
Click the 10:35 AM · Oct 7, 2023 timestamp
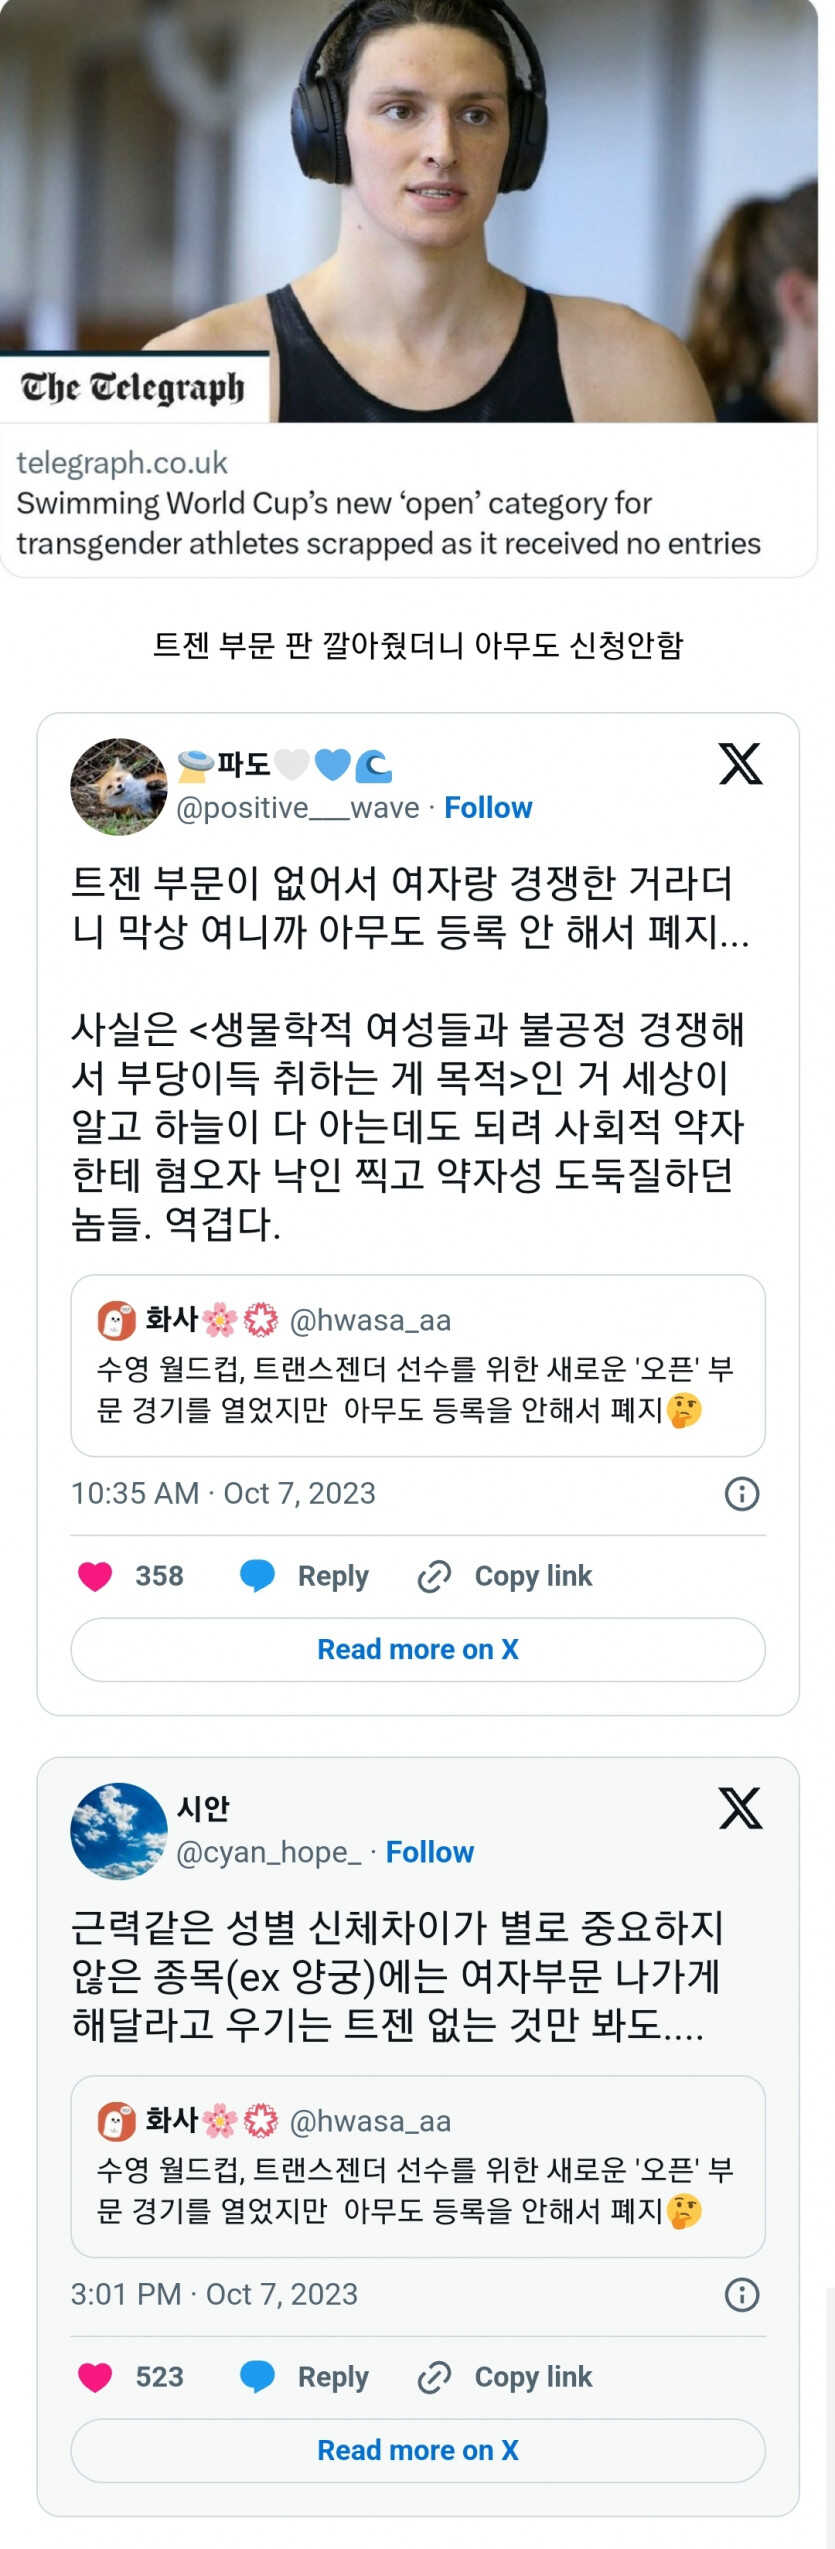[x=223, y=1493]
